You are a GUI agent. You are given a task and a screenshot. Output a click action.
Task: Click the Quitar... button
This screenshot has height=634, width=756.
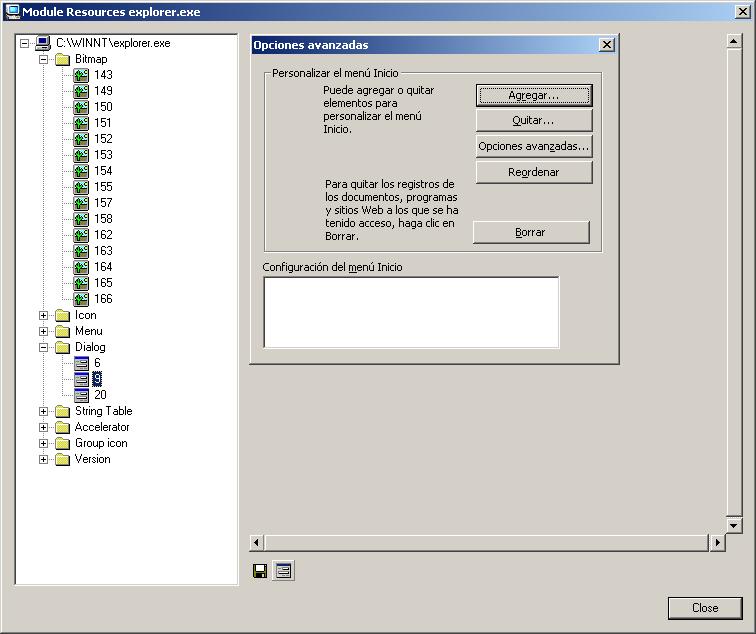tap(534, 121)
